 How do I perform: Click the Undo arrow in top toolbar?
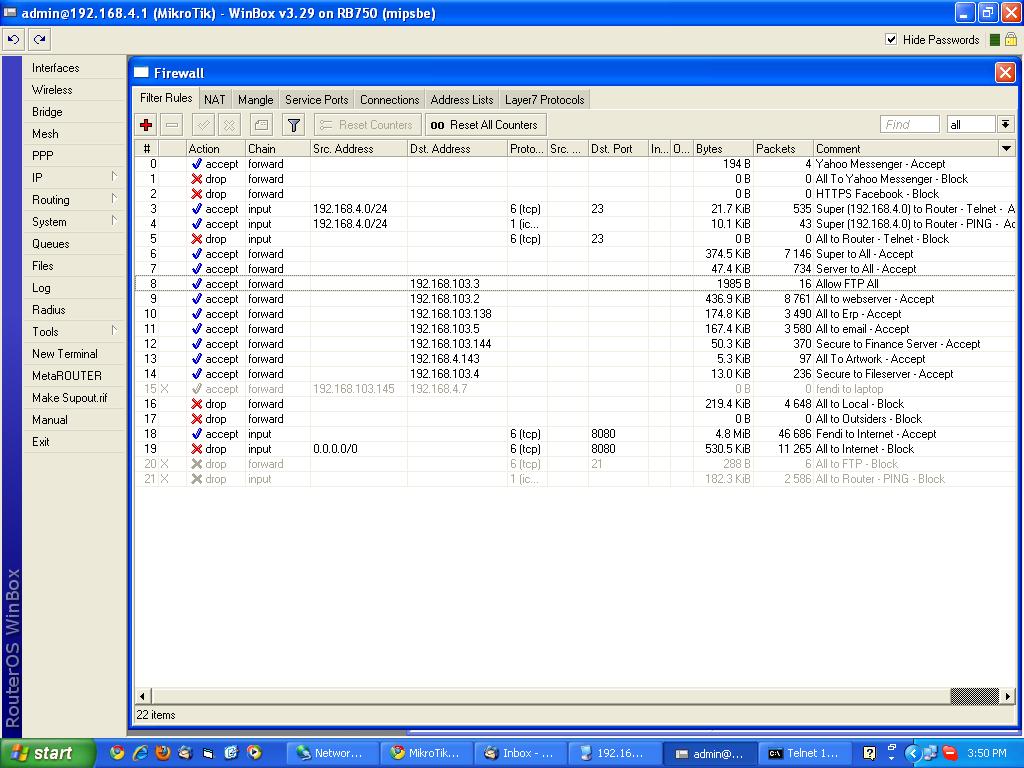click(12, 39)
